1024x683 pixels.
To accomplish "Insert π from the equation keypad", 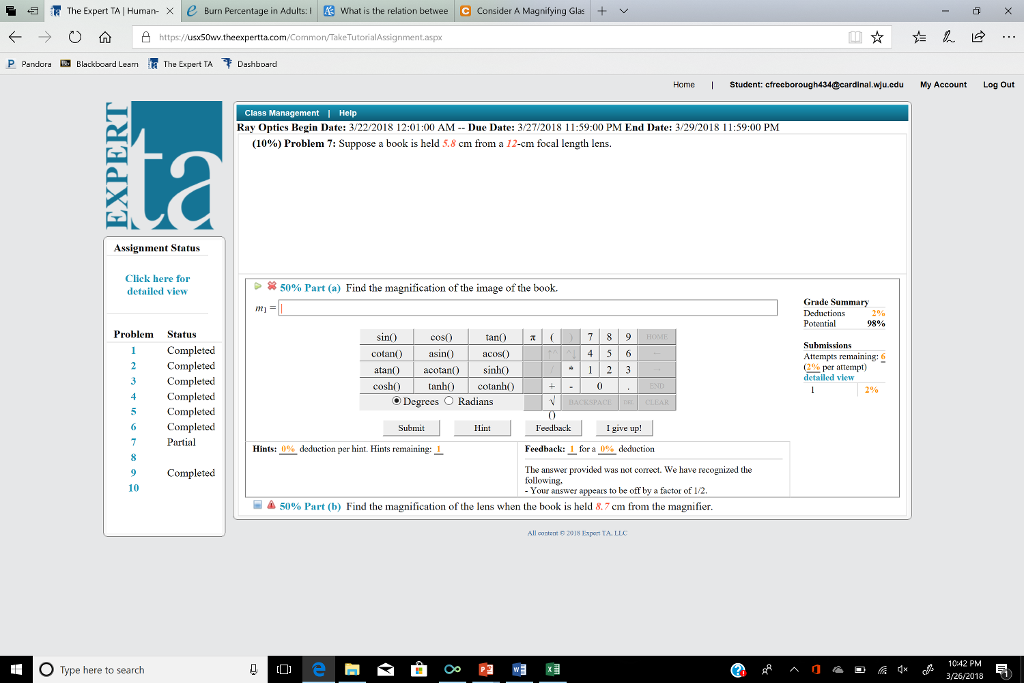I will [x=532, y=337].
